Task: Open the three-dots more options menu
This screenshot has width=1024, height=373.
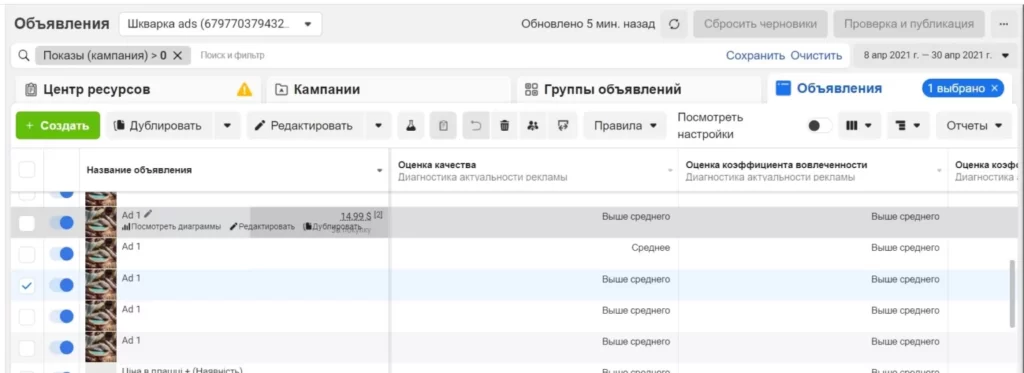Action: pos(1004,24)
